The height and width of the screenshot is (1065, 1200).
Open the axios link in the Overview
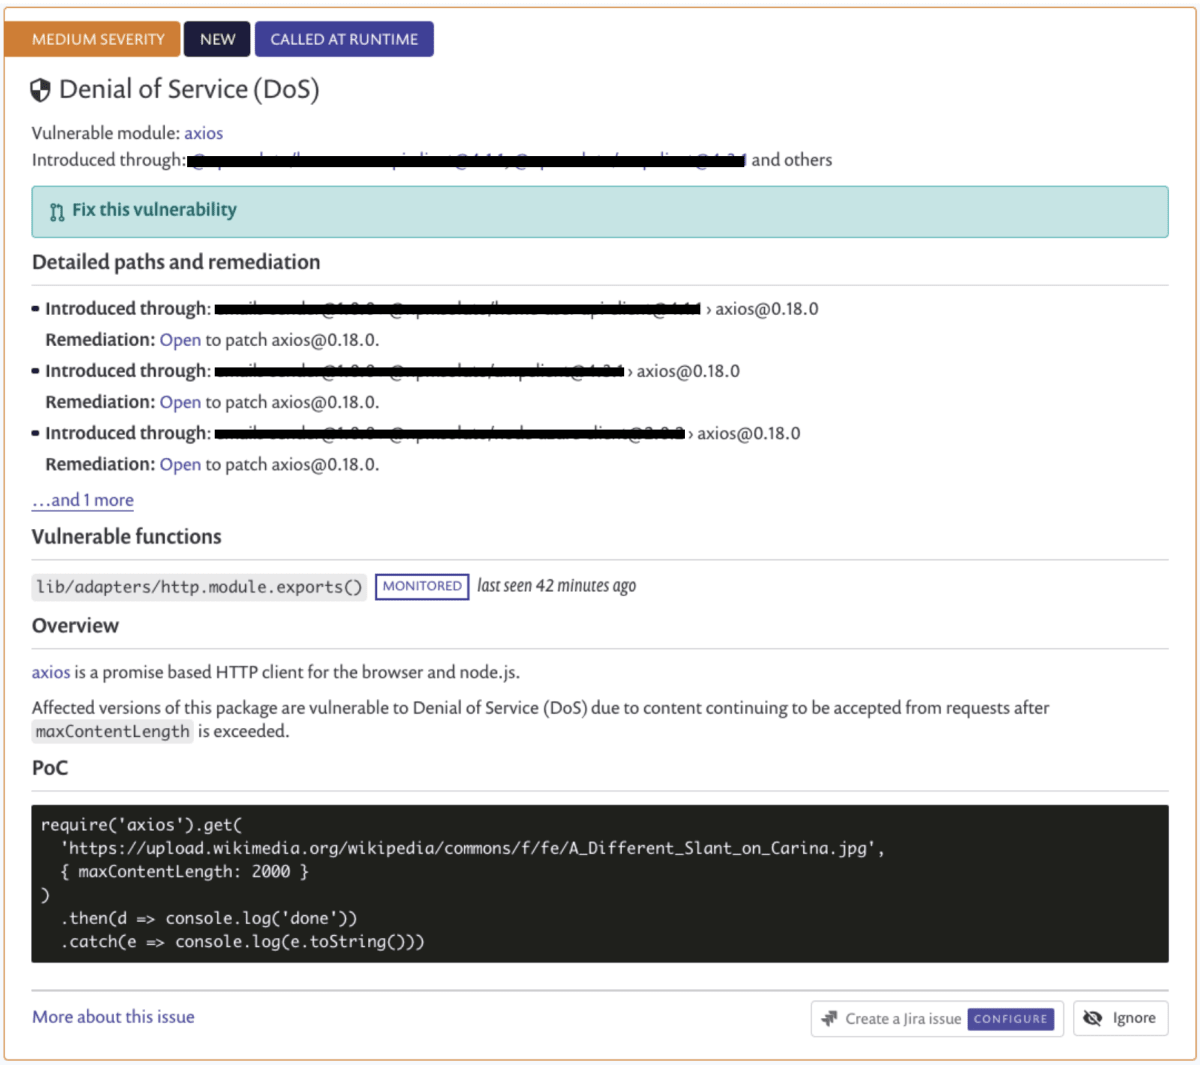51,672
